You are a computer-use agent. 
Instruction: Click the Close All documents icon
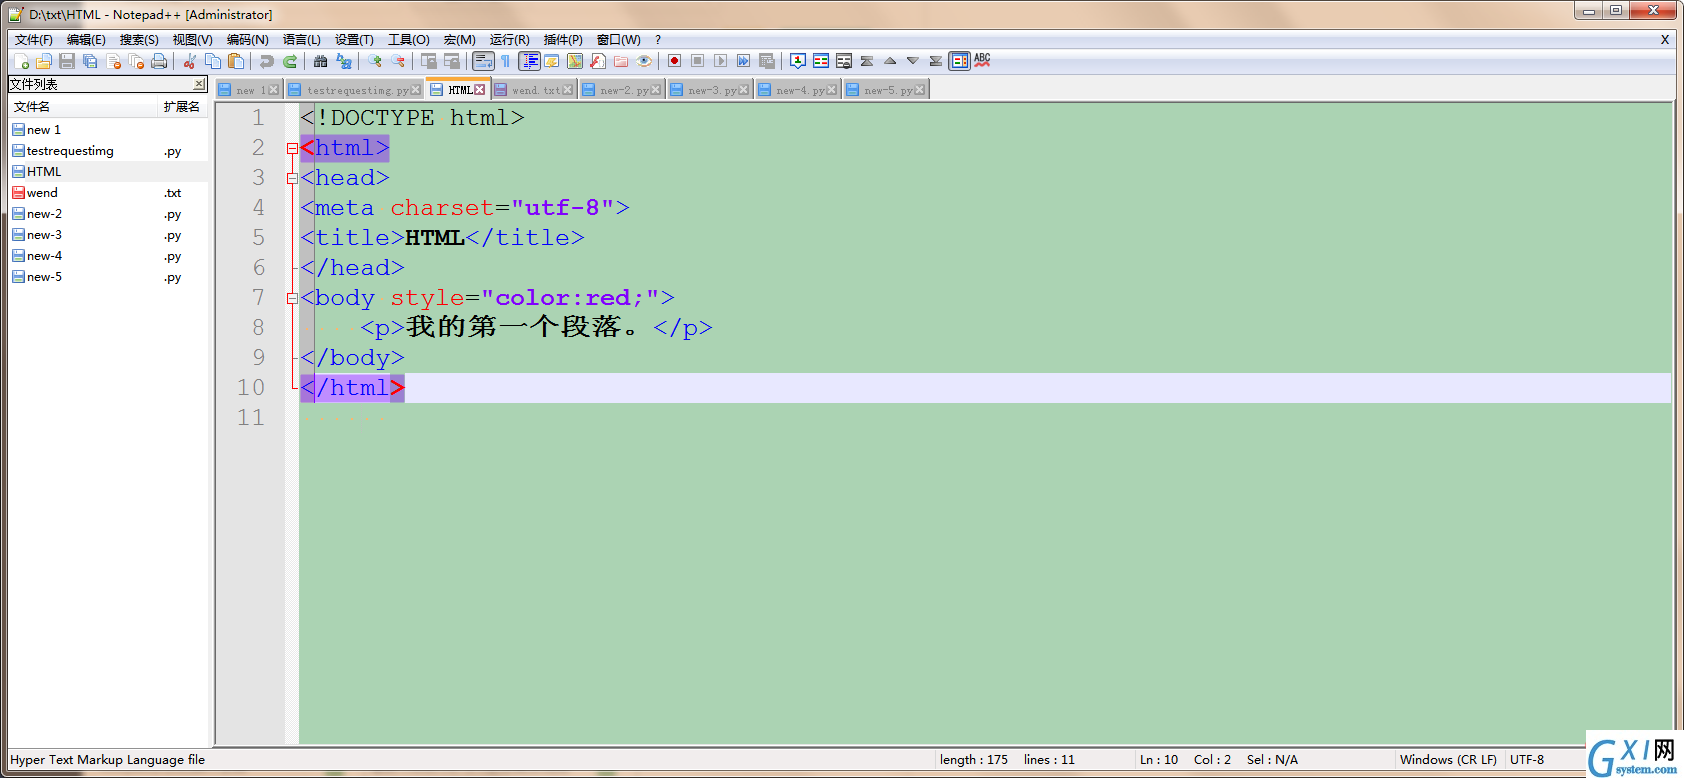pos(136,61)
